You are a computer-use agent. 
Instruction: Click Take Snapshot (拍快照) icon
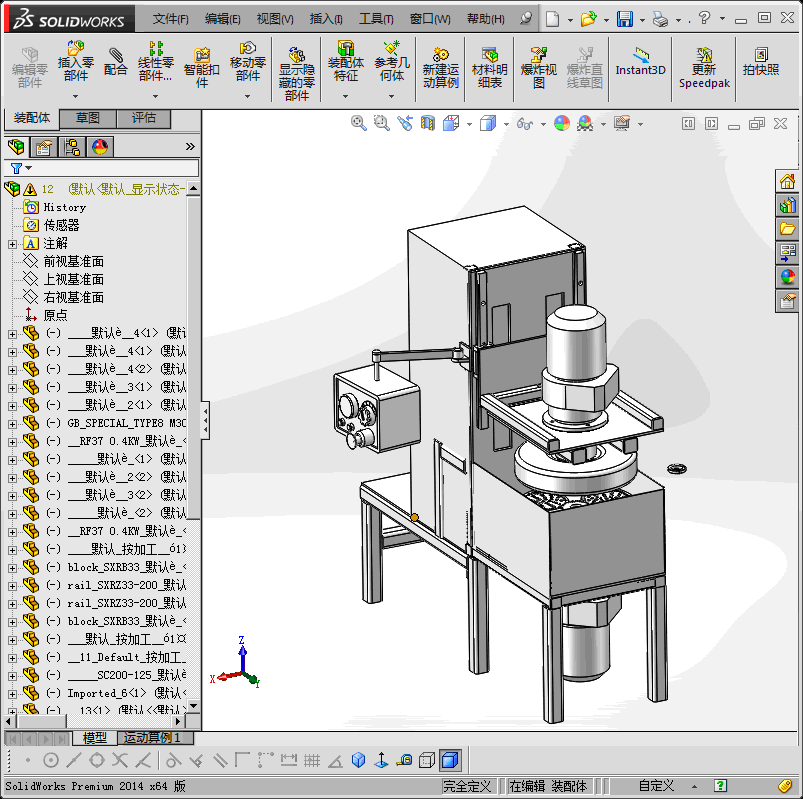761,54
